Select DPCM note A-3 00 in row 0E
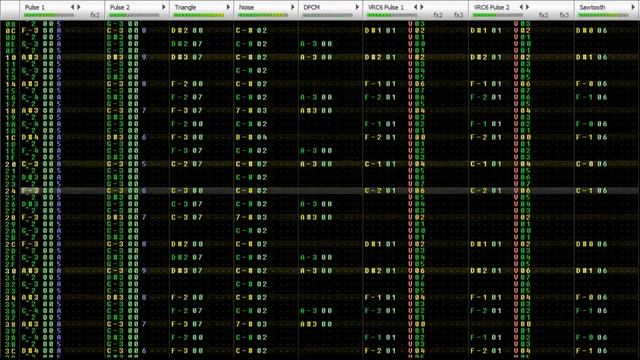Image resolution: width=640 pixels, height=360 pixels. tap(316, 44)
